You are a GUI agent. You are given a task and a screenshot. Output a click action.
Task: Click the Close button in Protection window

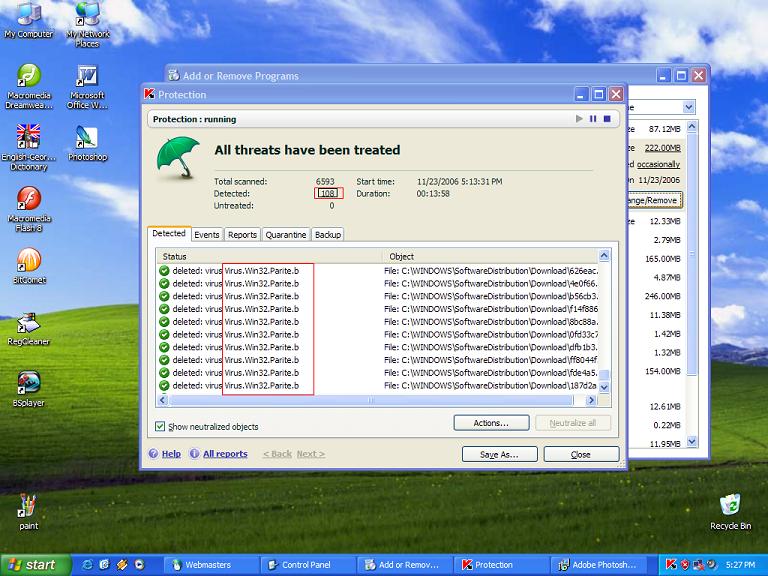click(x=581, y=455)
